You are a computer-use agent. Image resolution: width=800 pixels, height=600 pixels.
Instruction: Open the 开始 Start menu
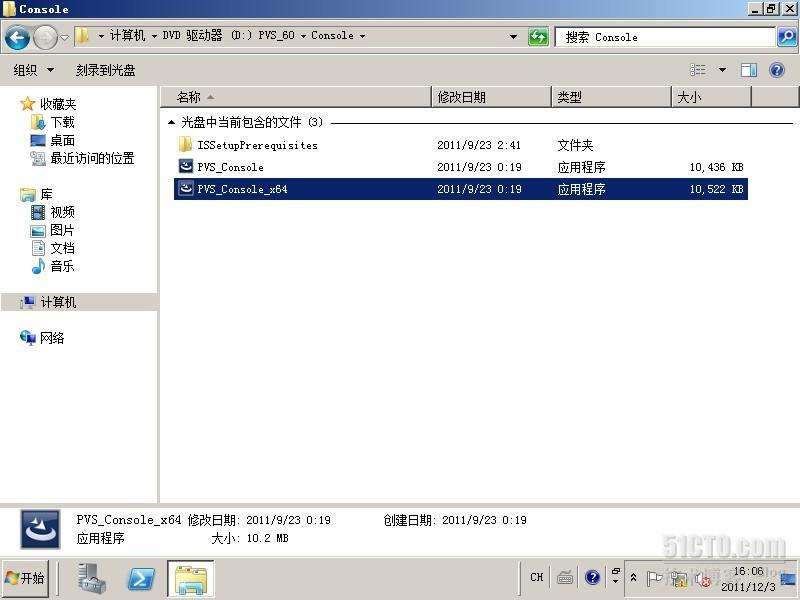pyautogui.click(x=25, y=578)
